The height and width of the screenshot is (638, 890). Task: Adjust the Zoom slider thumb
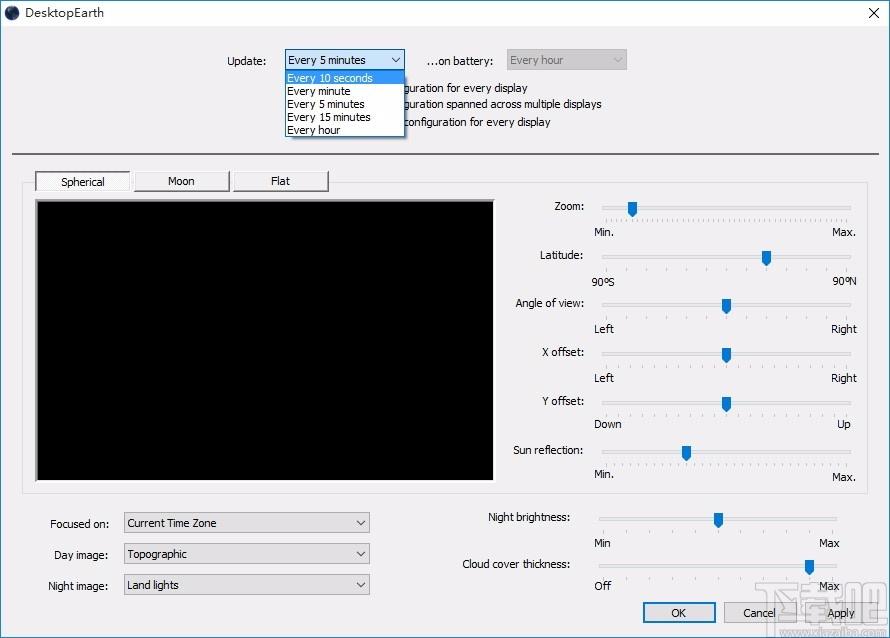tap(632, 209)
